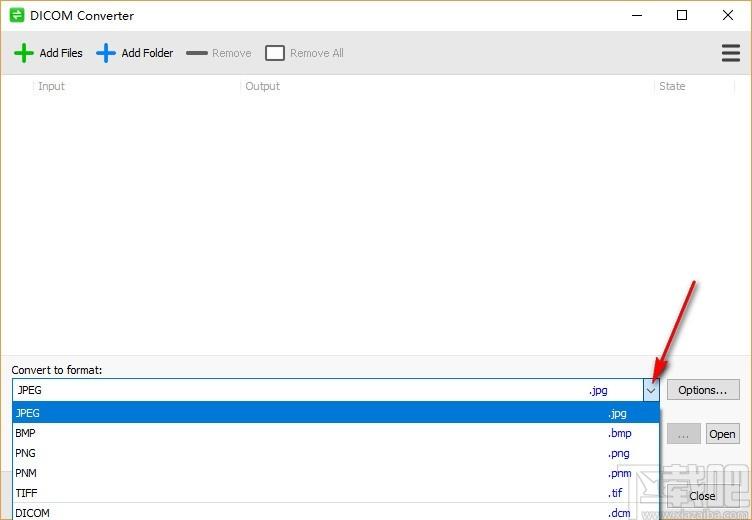Screen dimensions: 752x520
Task: Click the Open button
Action: point(722,434)
